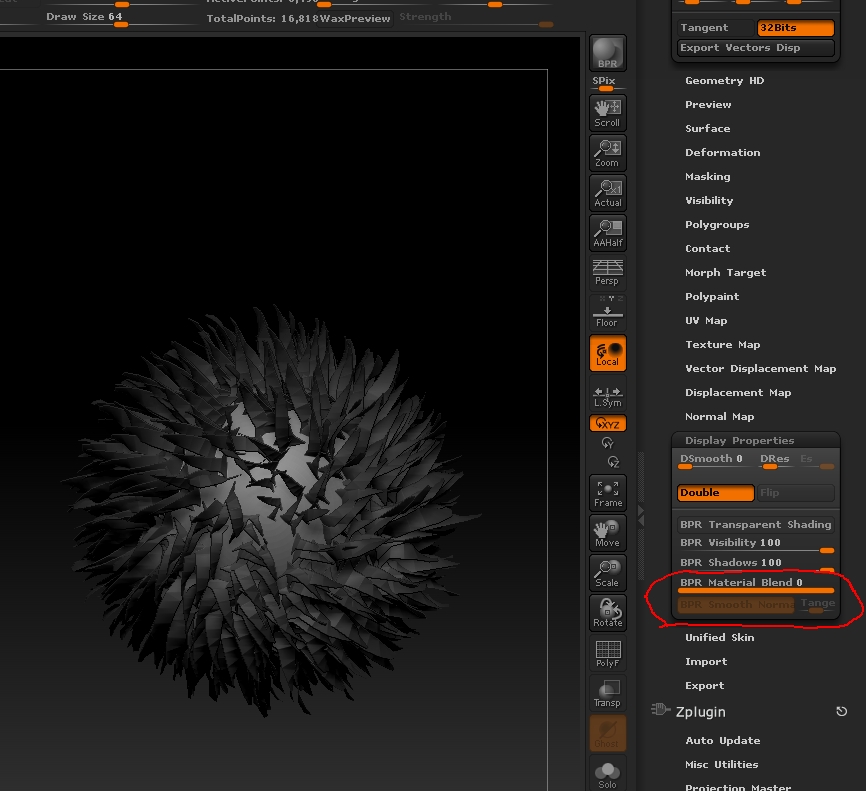The height and width of the screenshot is (791, 866).
Task: Toggle the Tangent option
Action: coord(716,28)
